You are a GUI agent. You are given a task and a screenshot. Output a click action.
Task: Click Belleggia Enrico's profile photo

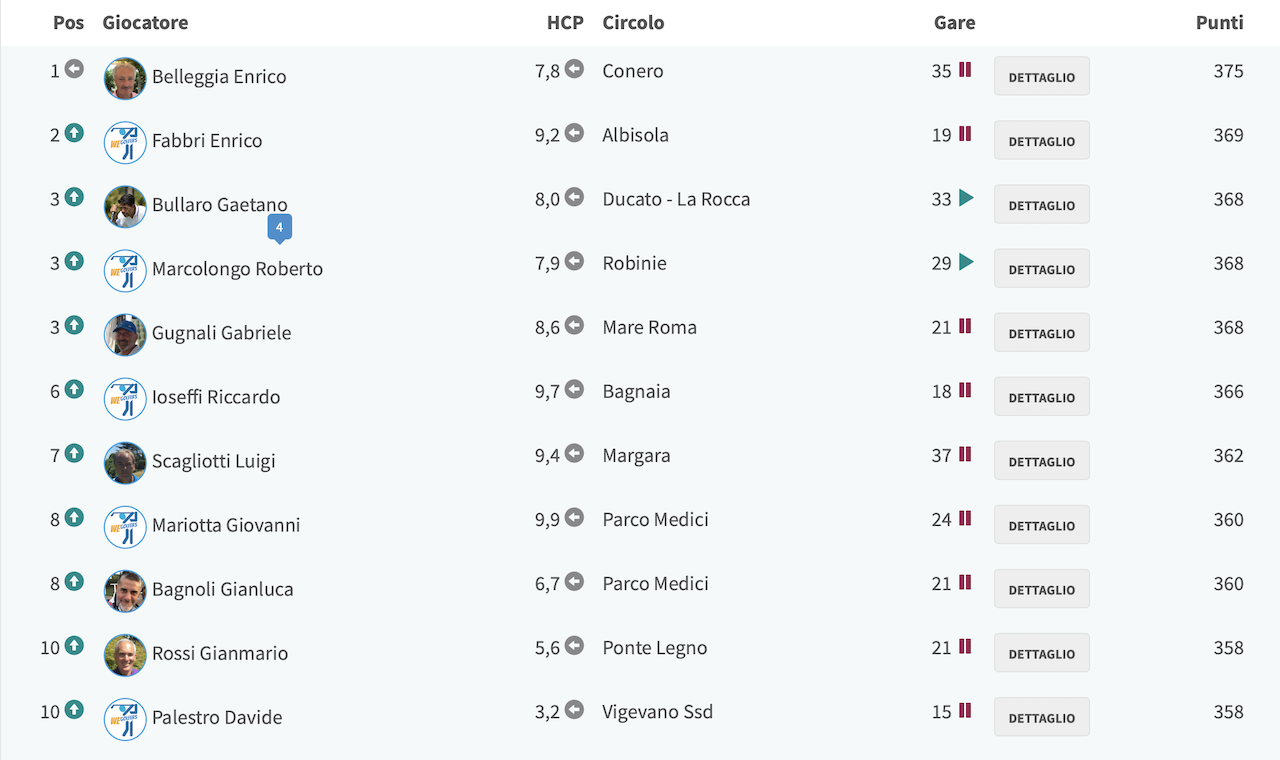125,78
